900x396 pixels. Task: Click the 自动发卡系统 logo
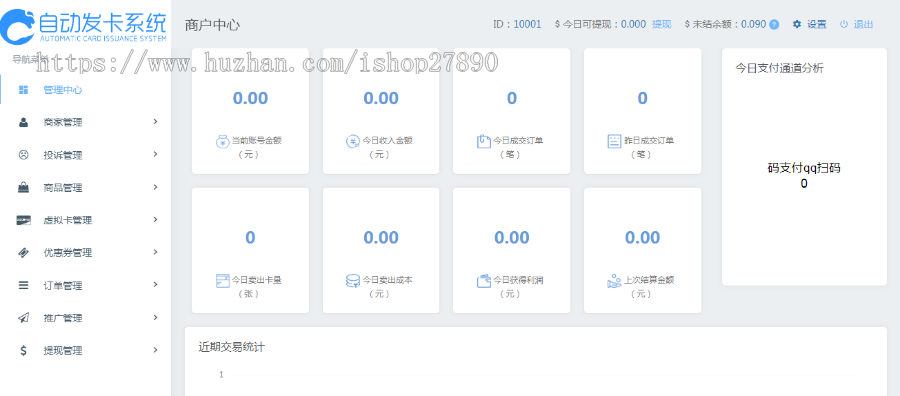(84, 26)
